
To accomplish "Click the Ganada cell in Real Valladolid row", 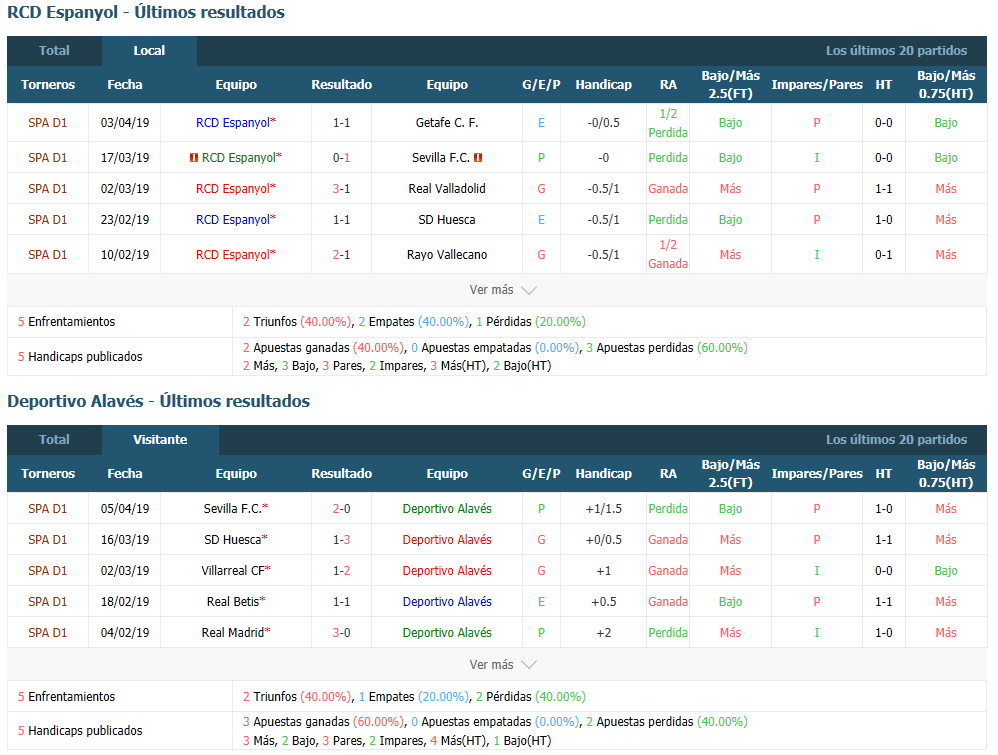I will click(668, 189).
